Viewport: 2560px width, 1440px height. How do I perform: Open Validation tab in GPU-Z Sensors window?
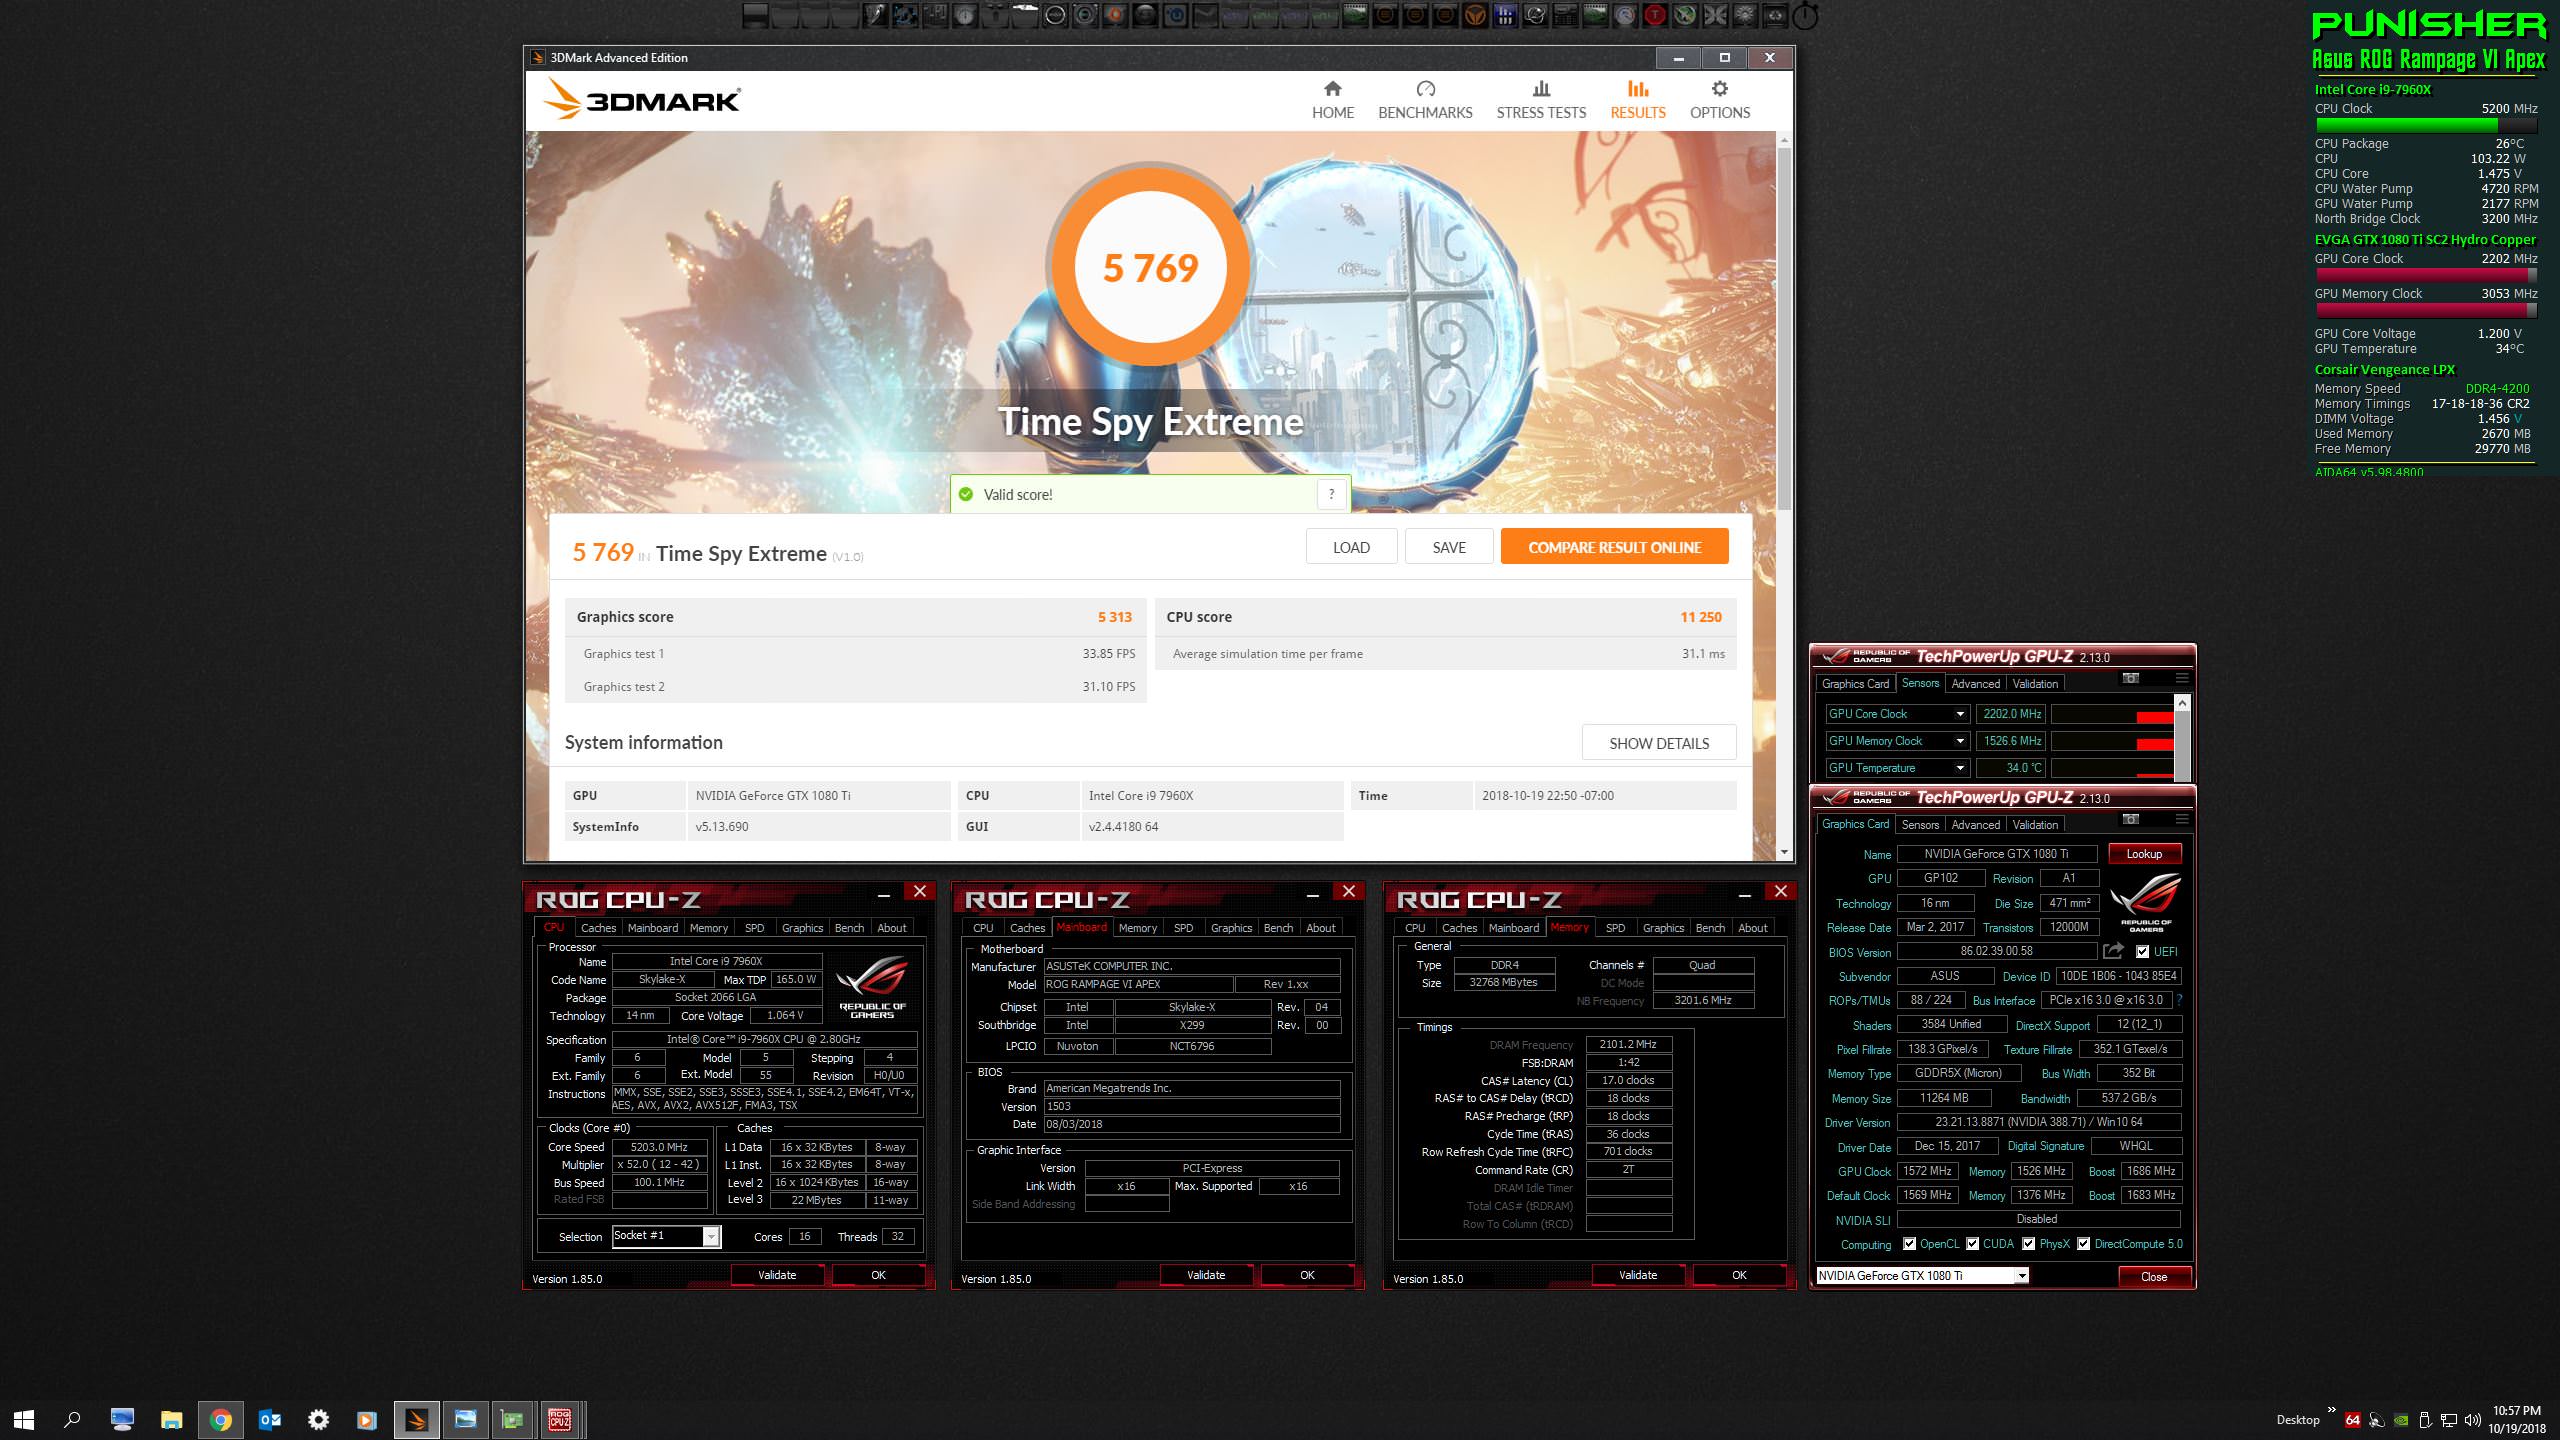click(x=2035, y=684)
